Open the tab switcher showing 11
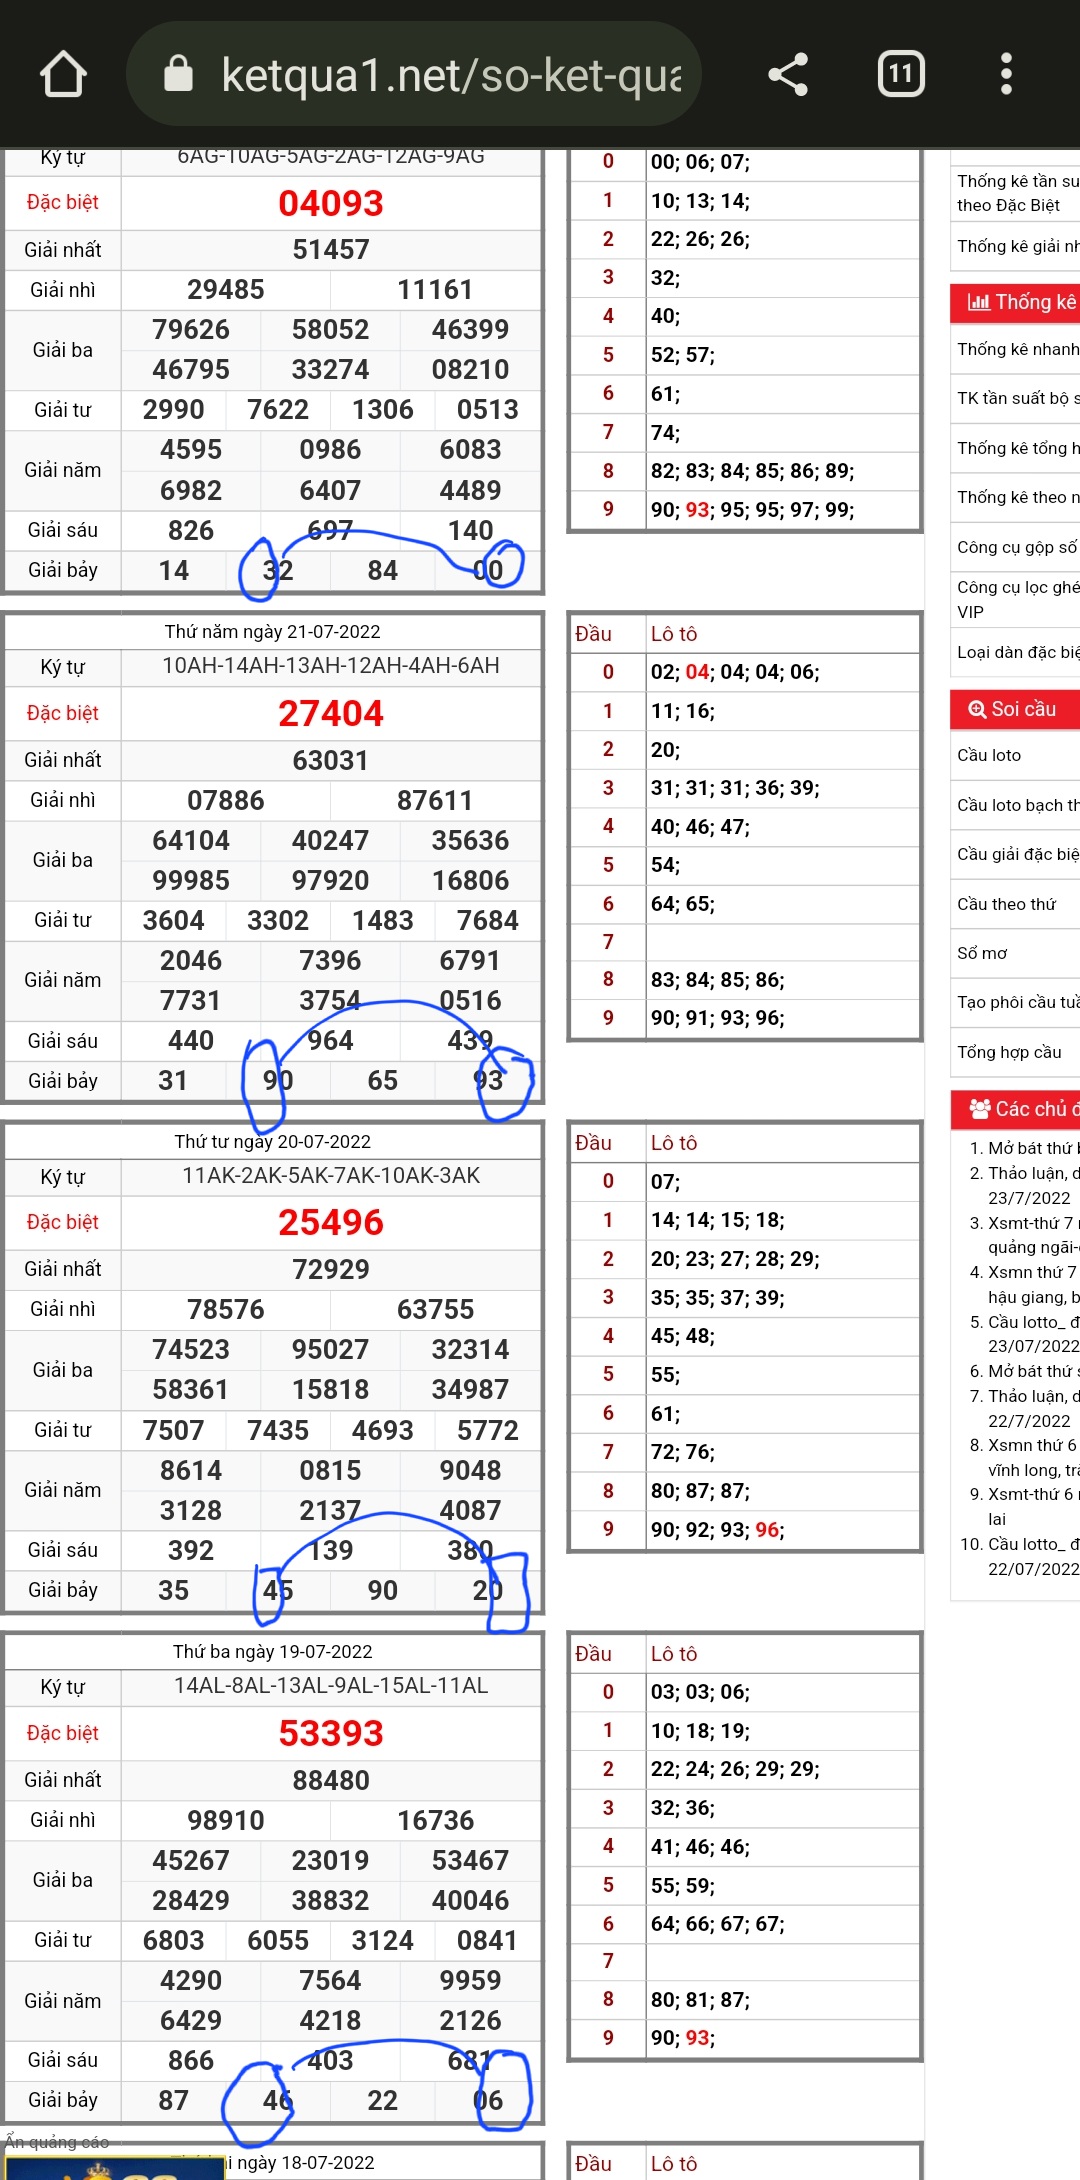Viewport: 1080px width, 2180px height. (901, 73)
